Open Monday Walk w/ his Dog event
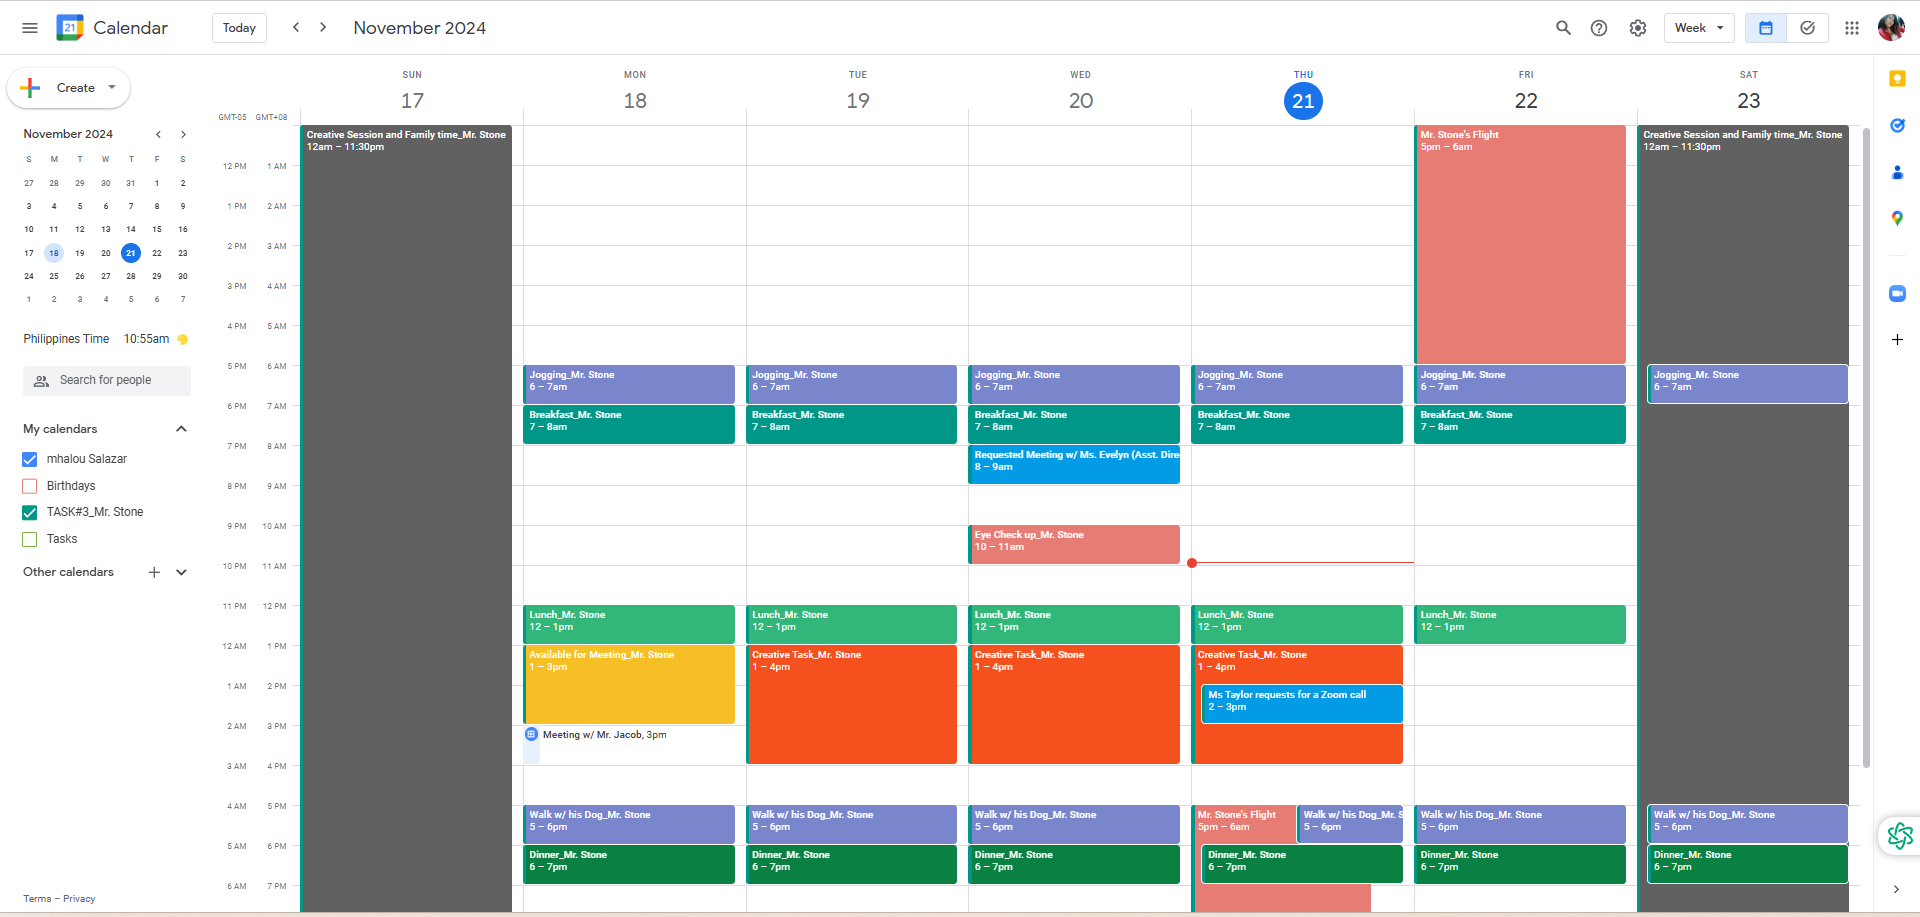Image resolution: width=1920 pixels, height=917 pixels. pyautogui.click(x=629, y=824)
